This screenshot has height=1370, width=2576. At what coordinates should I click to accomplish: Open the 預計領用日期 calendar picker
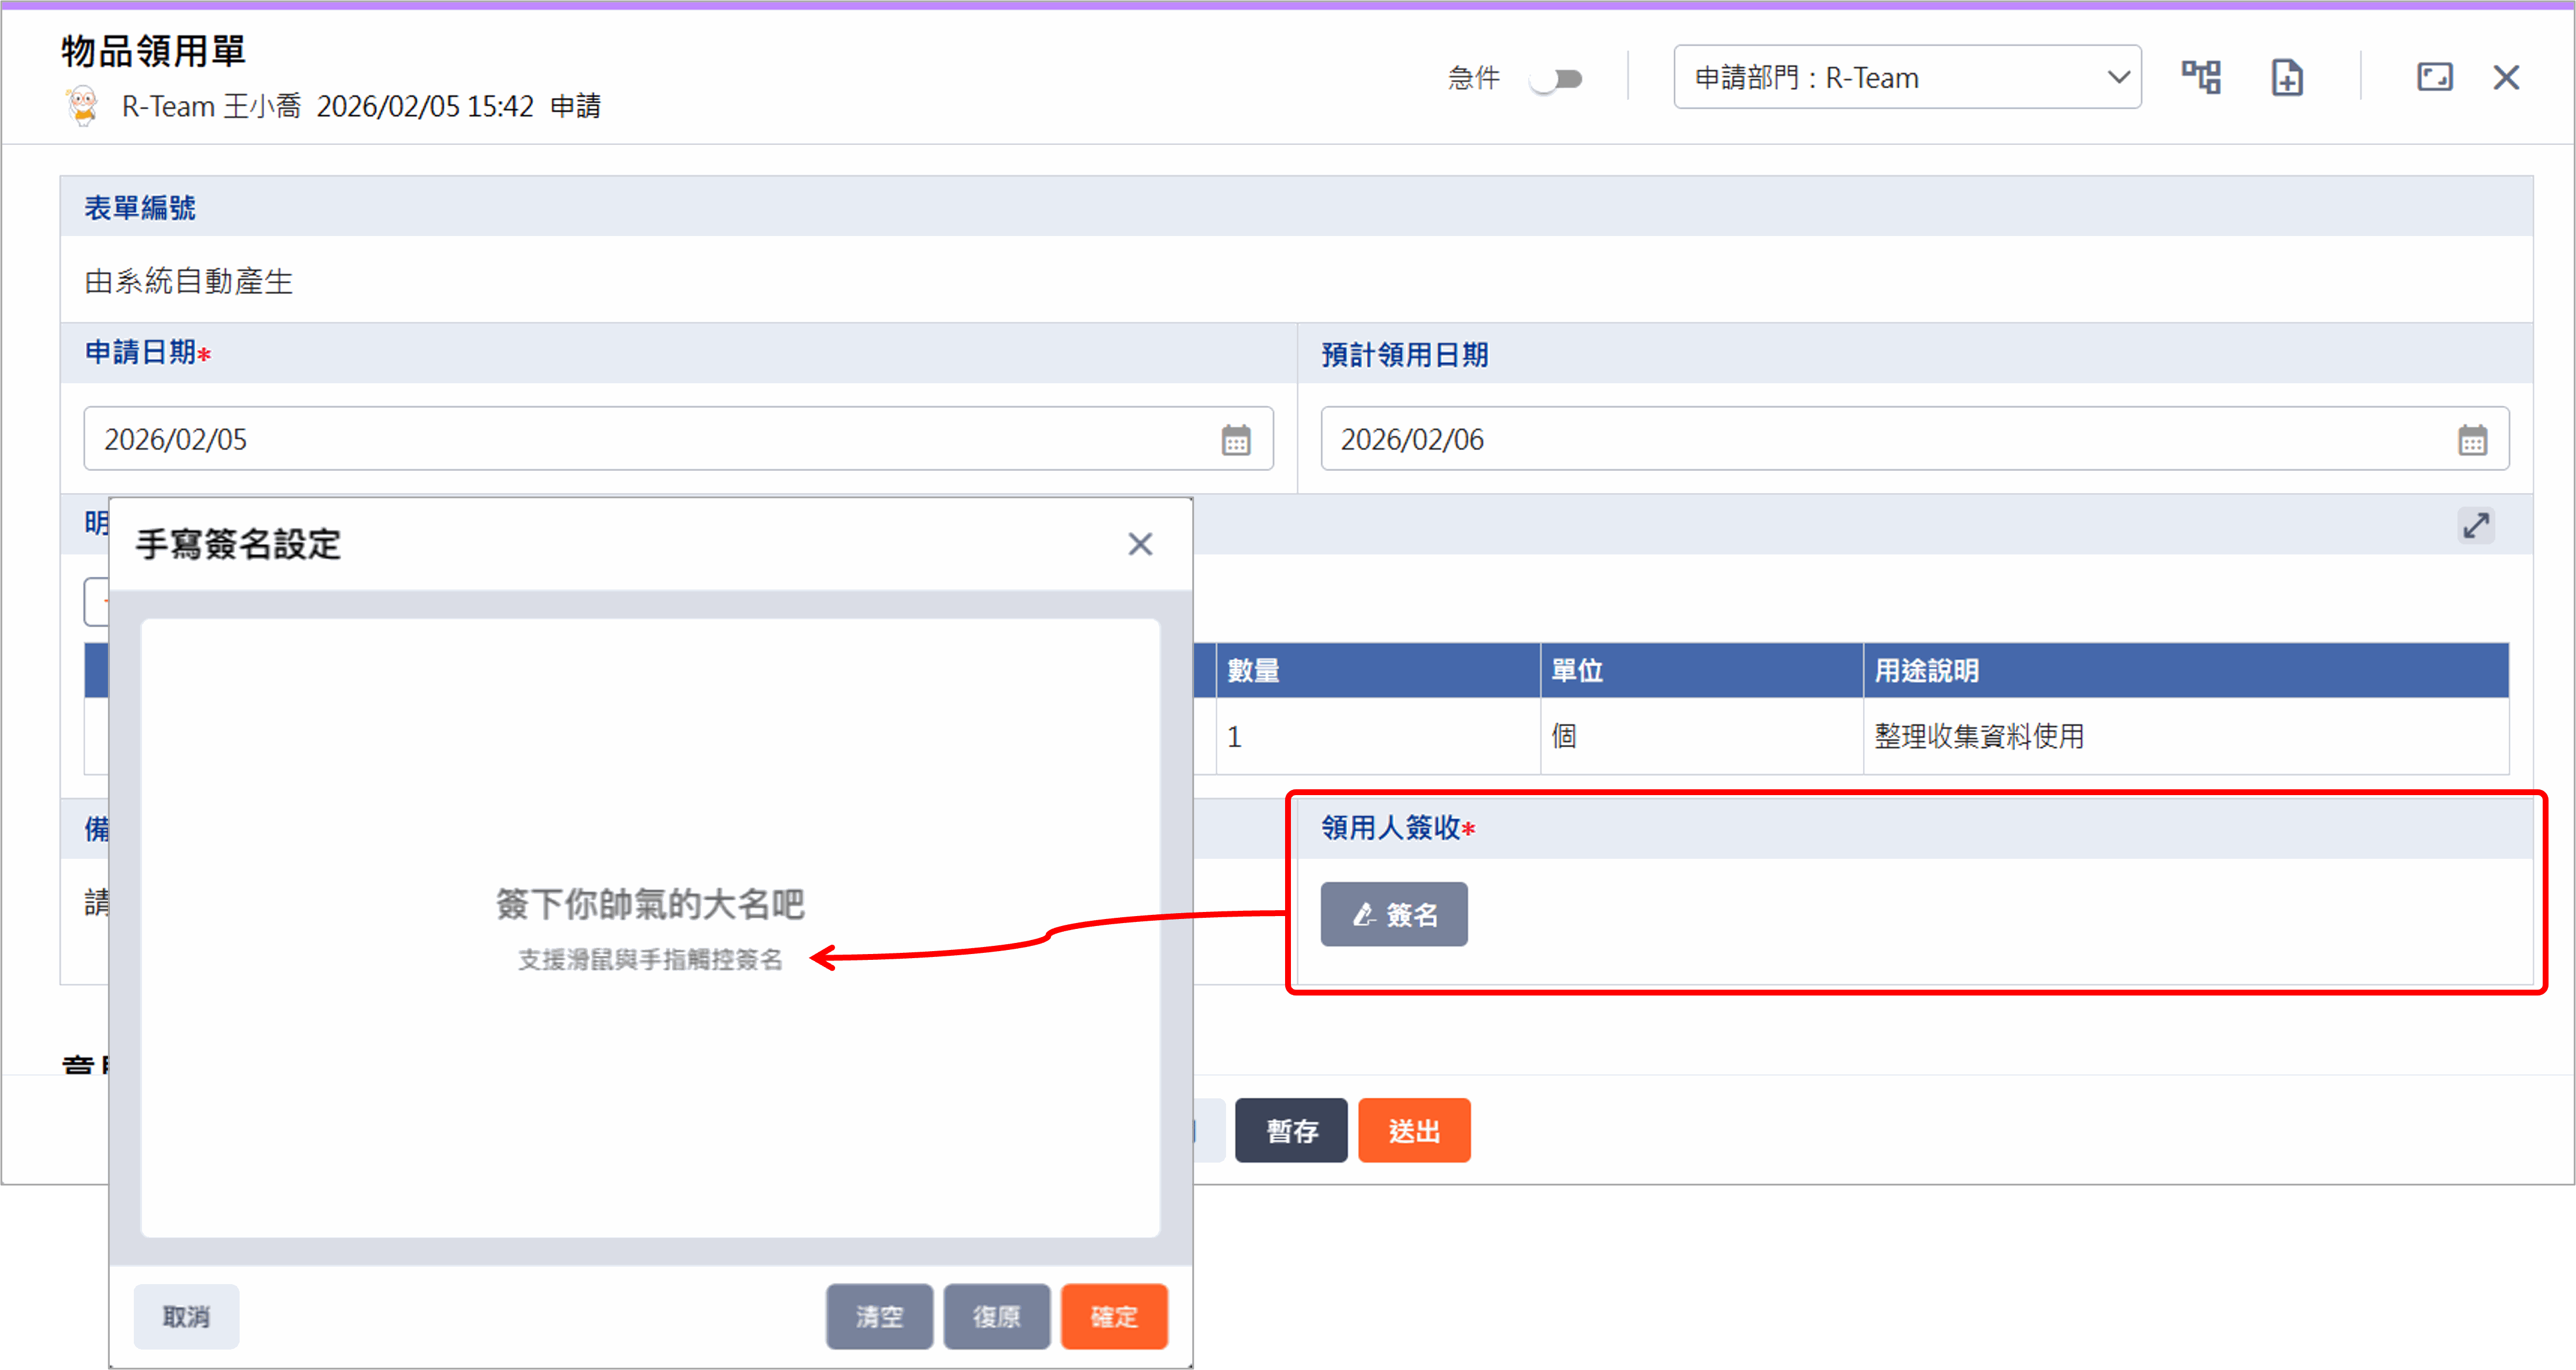coord(2472,440)
